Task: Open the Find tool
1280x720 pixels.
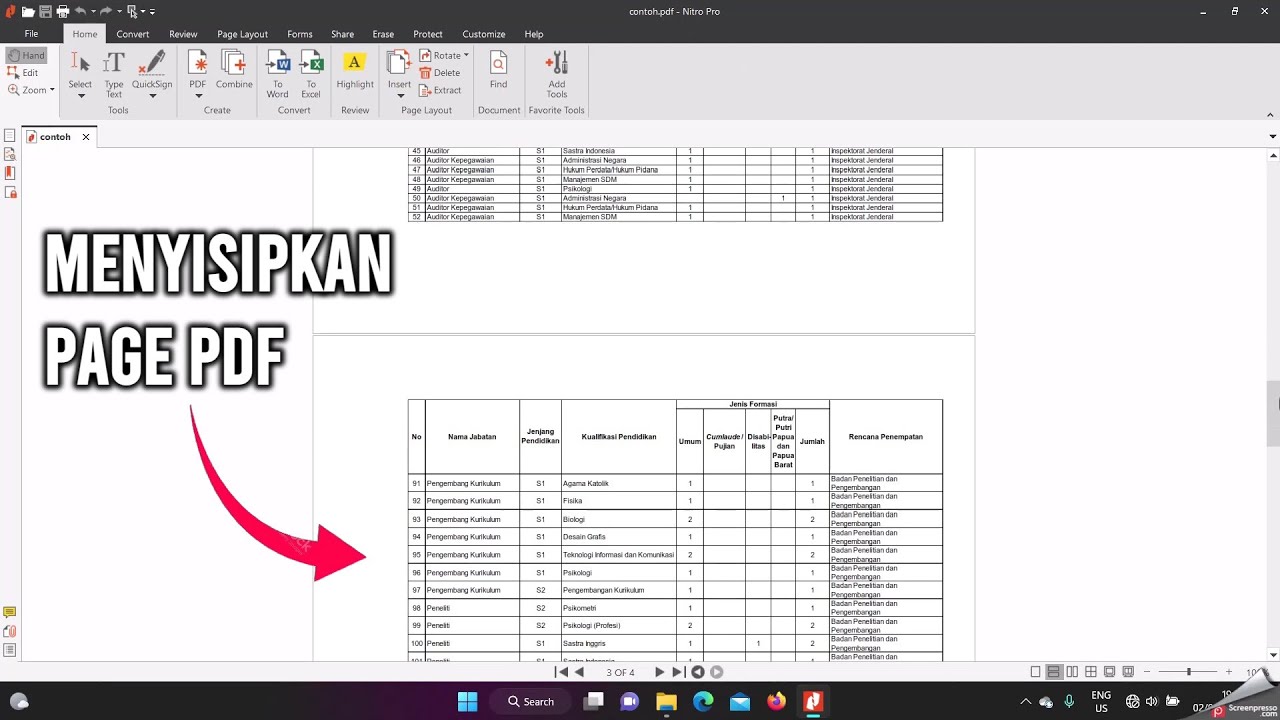Action: point(498,70)
